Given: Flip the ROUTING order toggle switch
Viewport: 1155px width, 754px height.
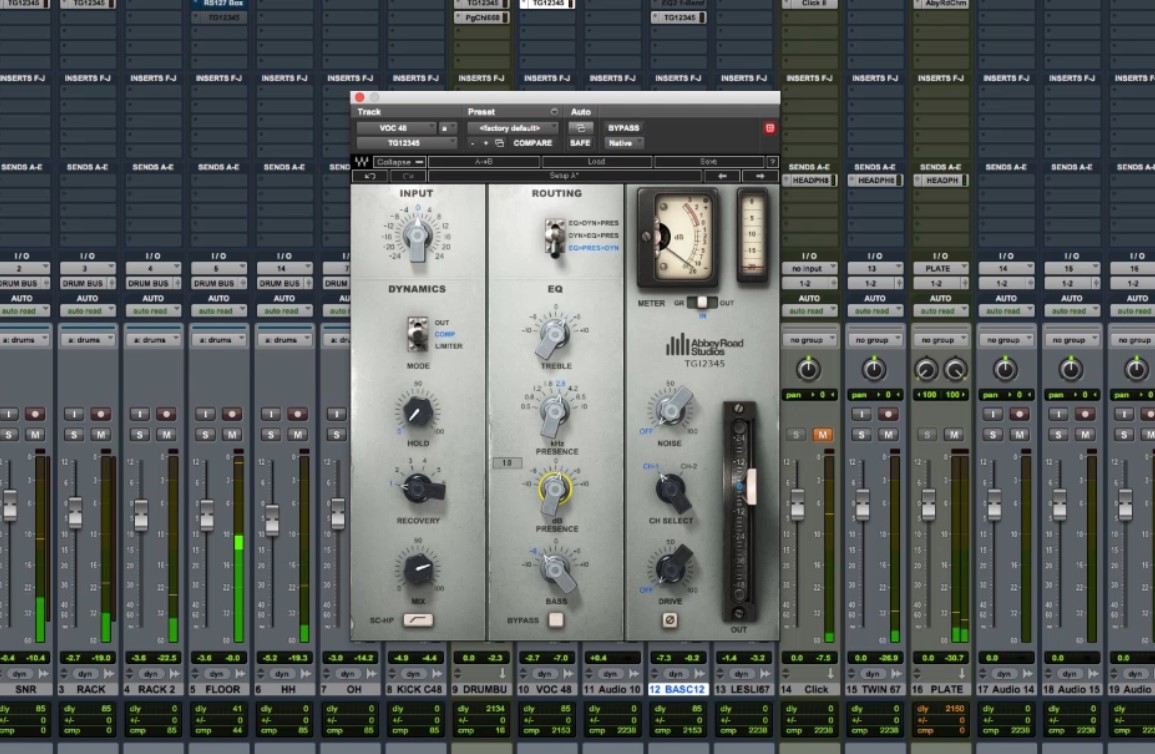Looking at the screenshot, I should tap(554, 236).
